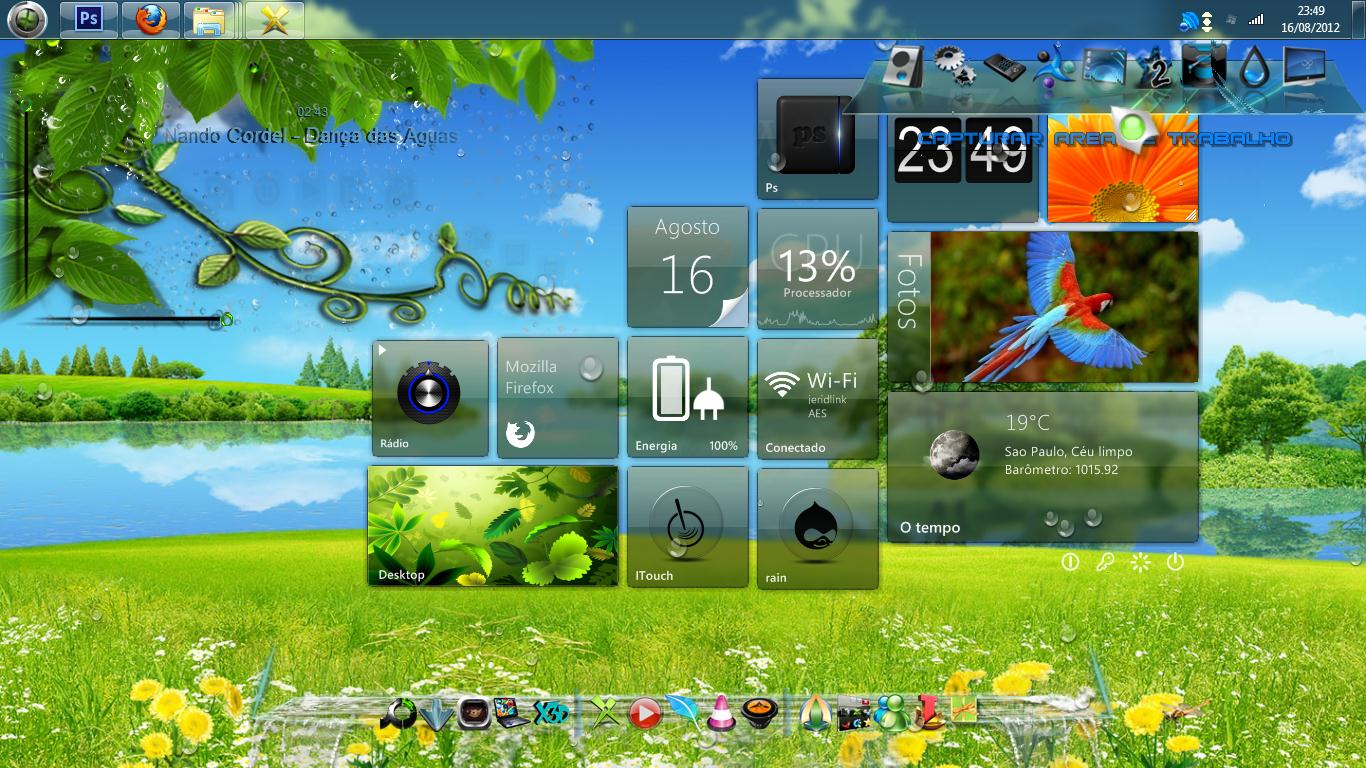Screen dimensions: 1366x768
Task: Open the red J Java dock icon
Action: coord(928,711)
